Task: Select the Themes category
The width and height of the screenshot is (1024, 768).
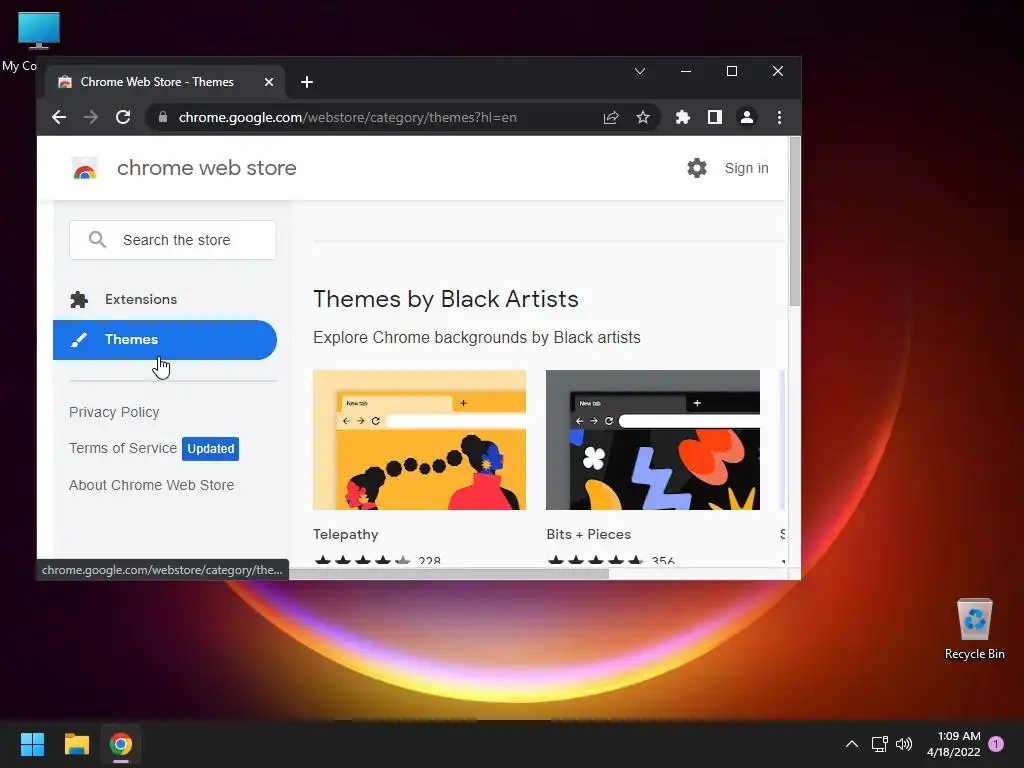Action: pos(165,340)
